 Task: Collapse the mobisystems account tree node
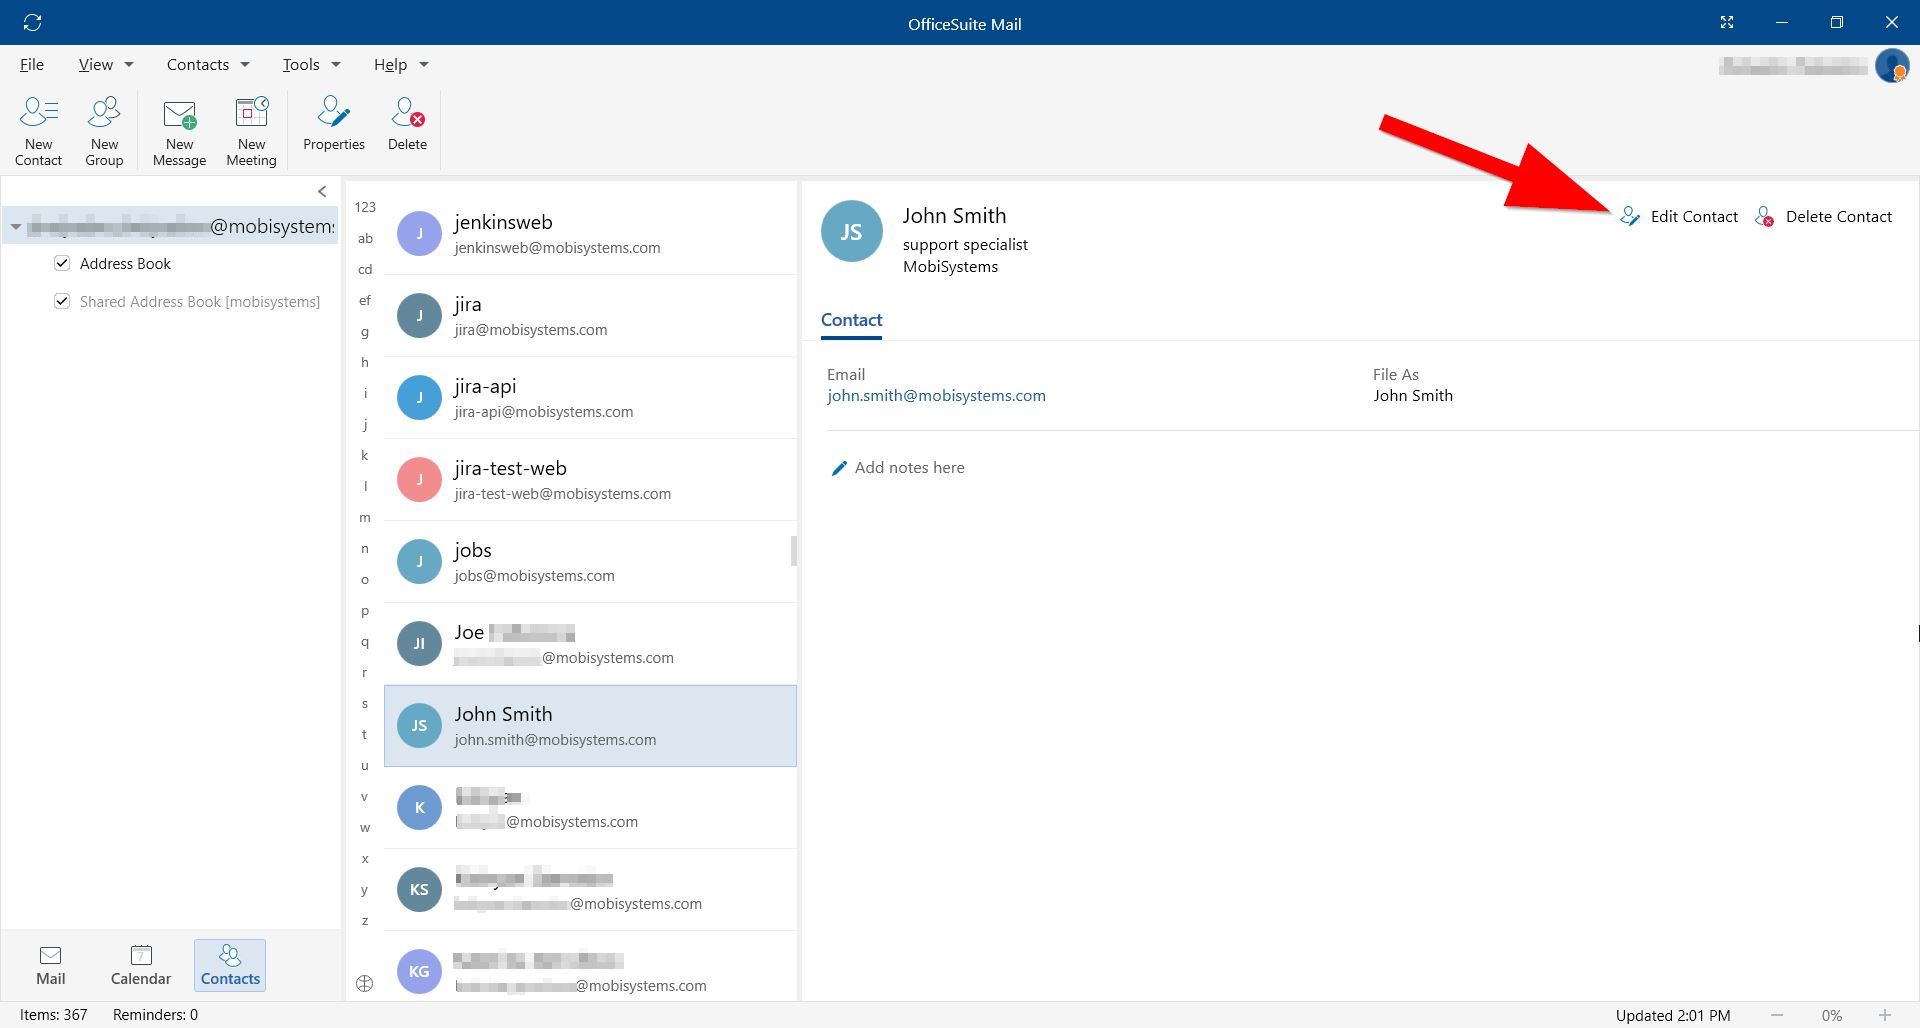tap(16, 227)
